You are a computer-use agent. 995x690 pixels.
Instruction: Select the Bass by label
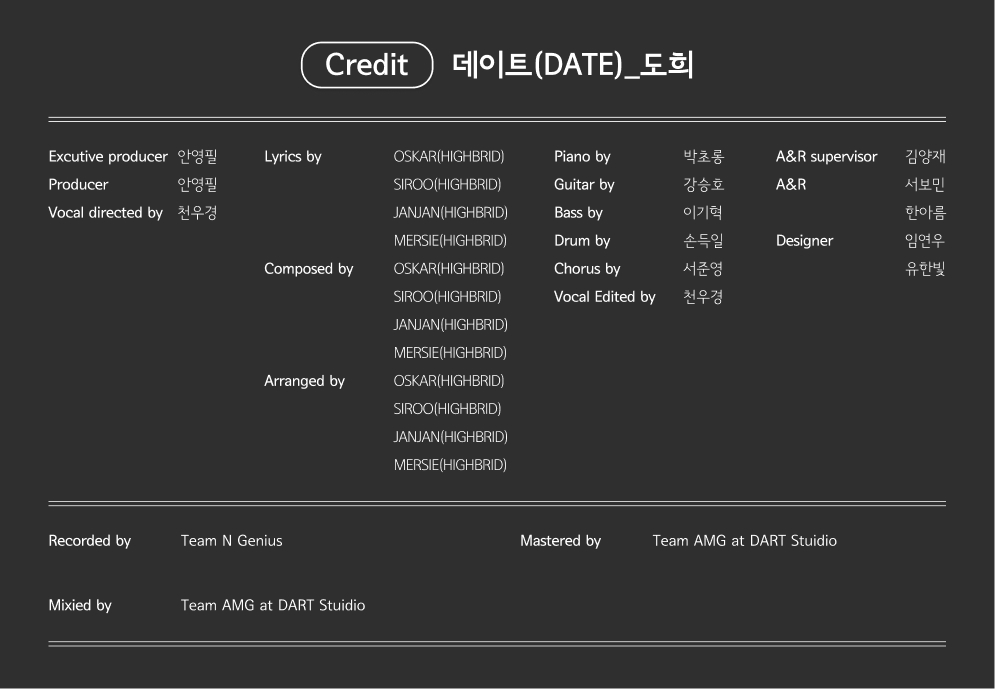coord(578,213)
